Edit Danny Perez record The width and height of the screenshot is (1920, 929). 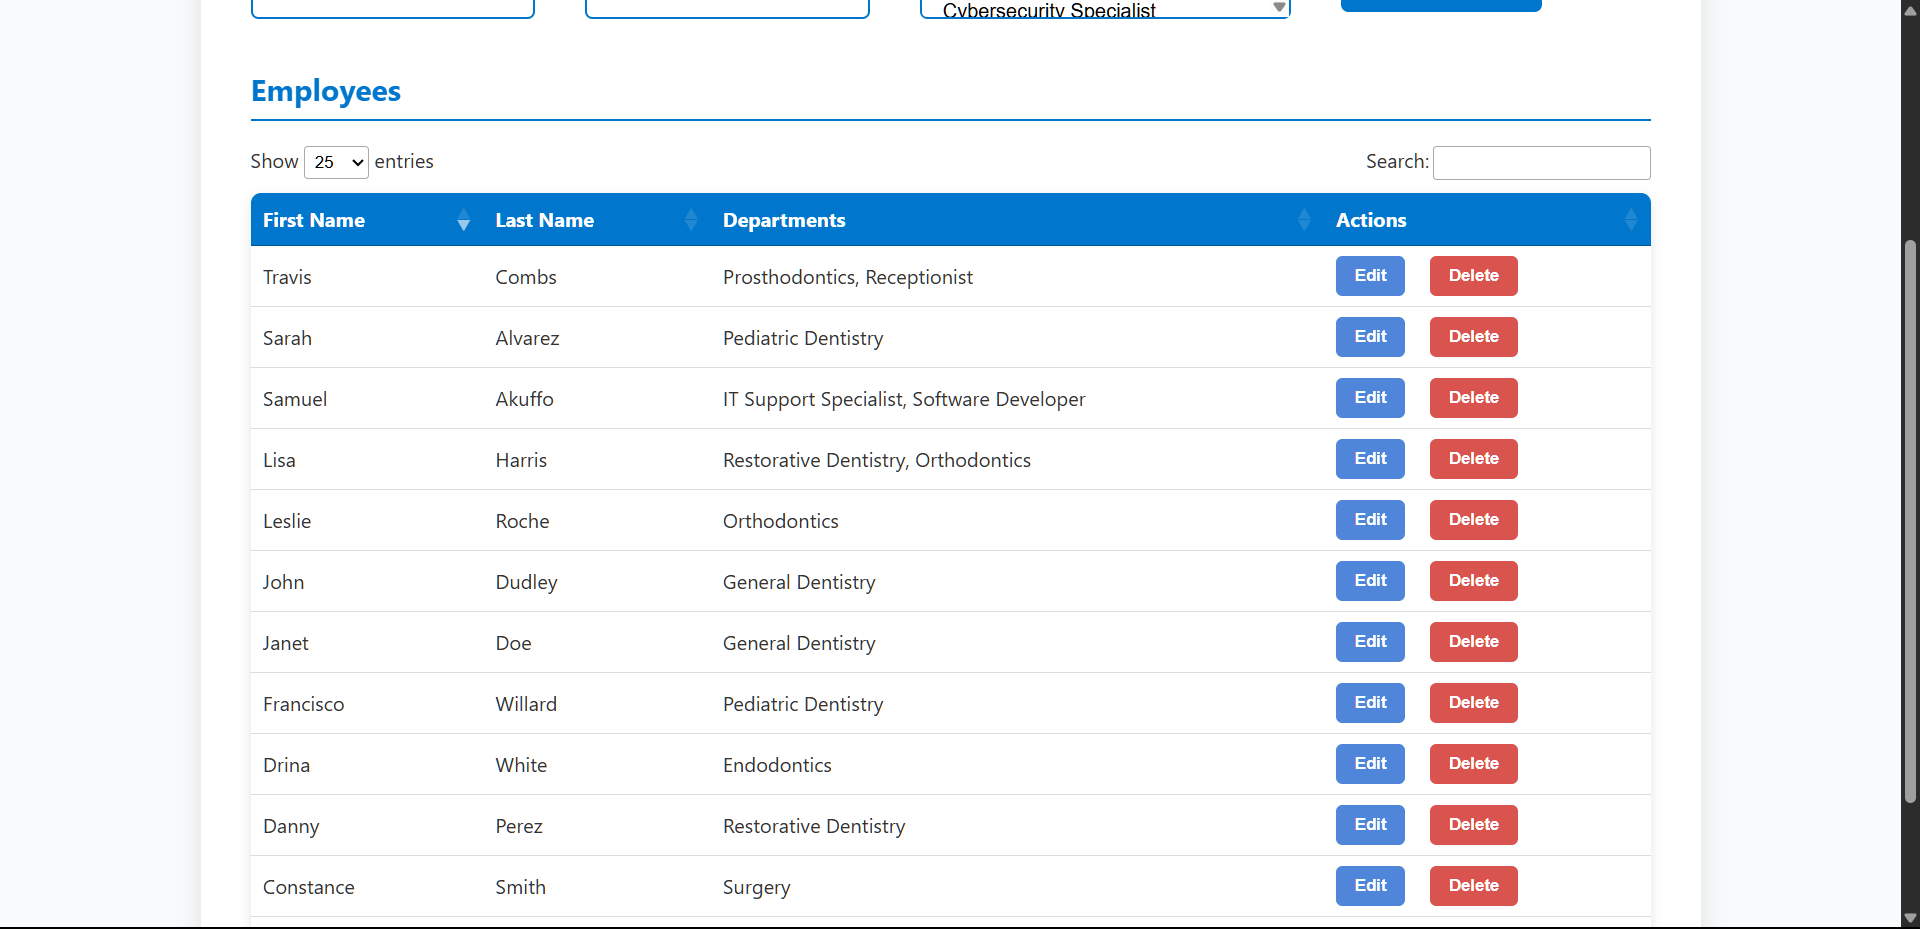1370,825
